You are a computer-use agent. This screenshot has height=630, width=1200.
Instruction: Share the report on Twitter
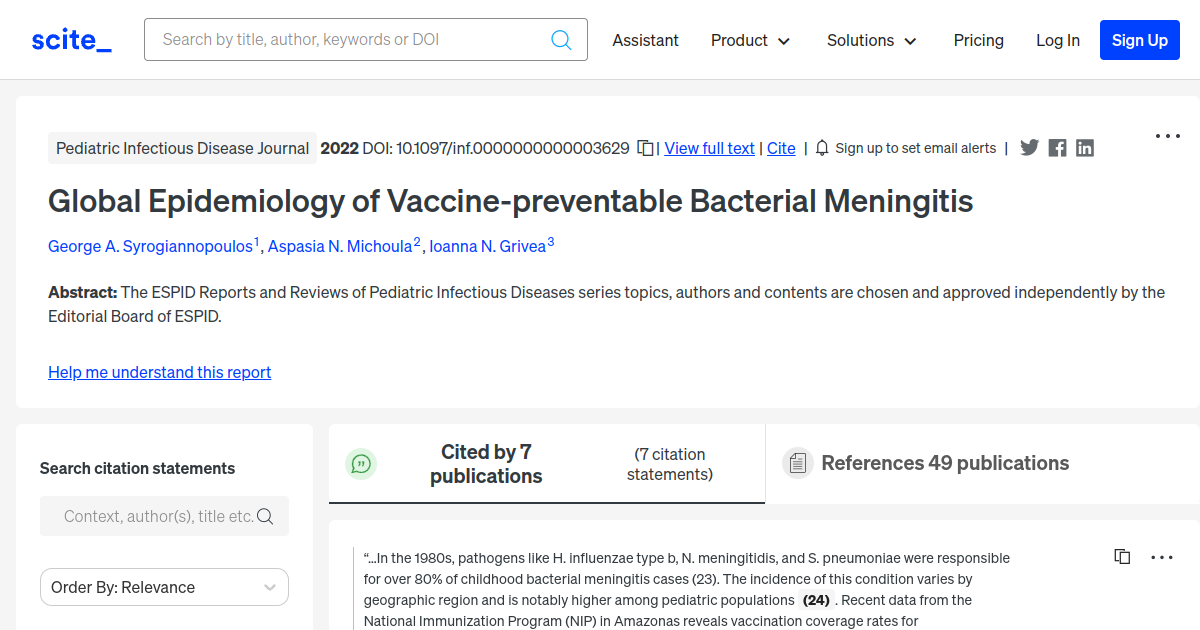coord(1029,148)
